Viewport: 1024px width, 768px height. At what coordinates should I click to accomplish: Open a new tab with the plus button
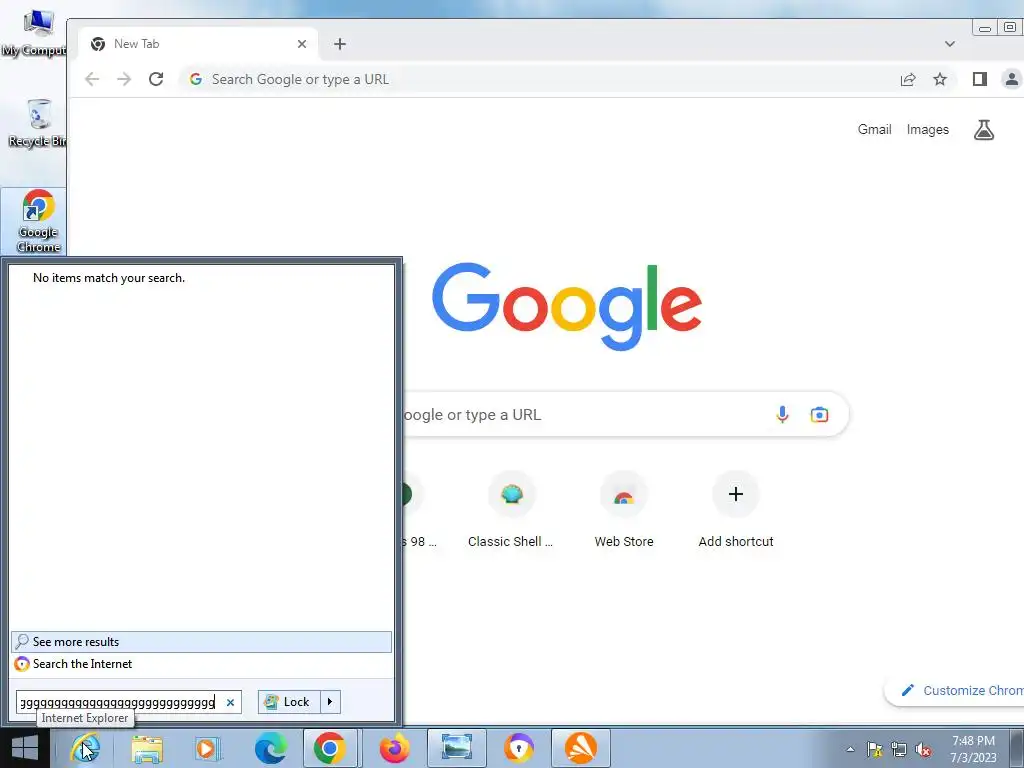click(340, 44)
